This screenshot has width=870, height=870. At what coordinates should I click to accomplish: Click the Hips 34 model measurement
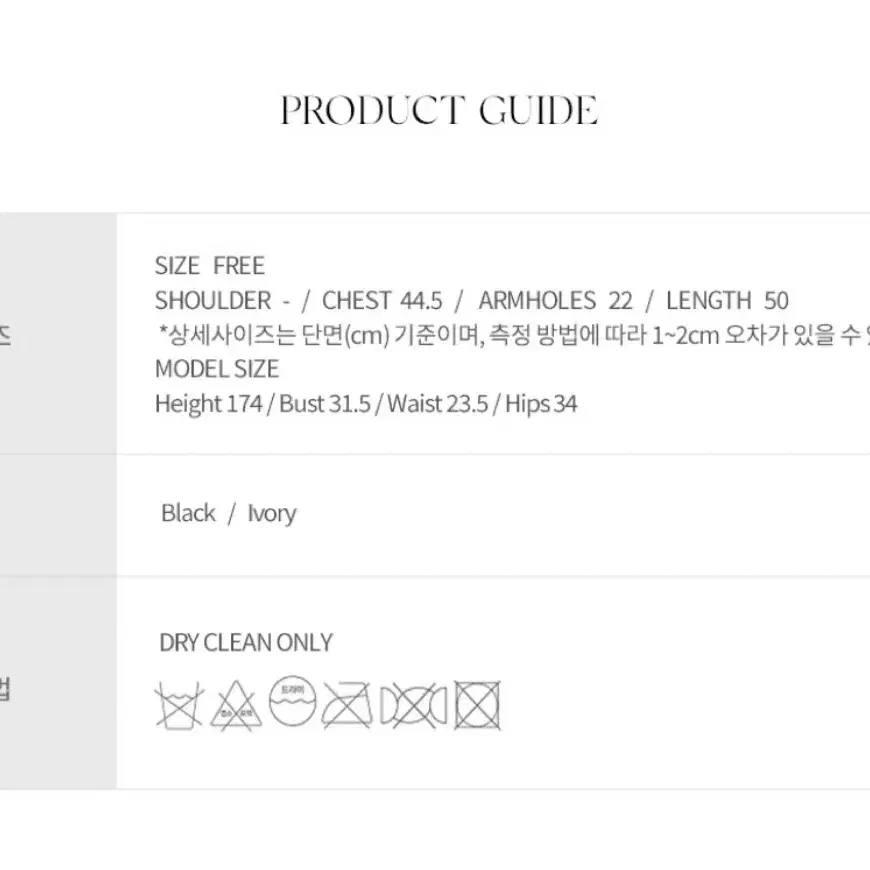[x=541, y=404]
